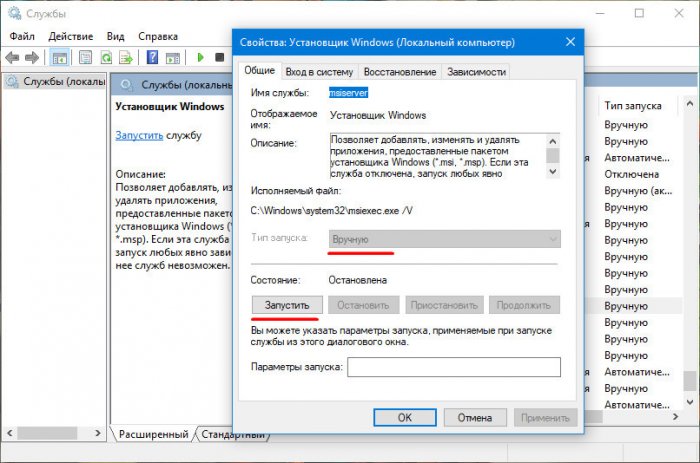Click the Остановлена status text

coord(358,280)
